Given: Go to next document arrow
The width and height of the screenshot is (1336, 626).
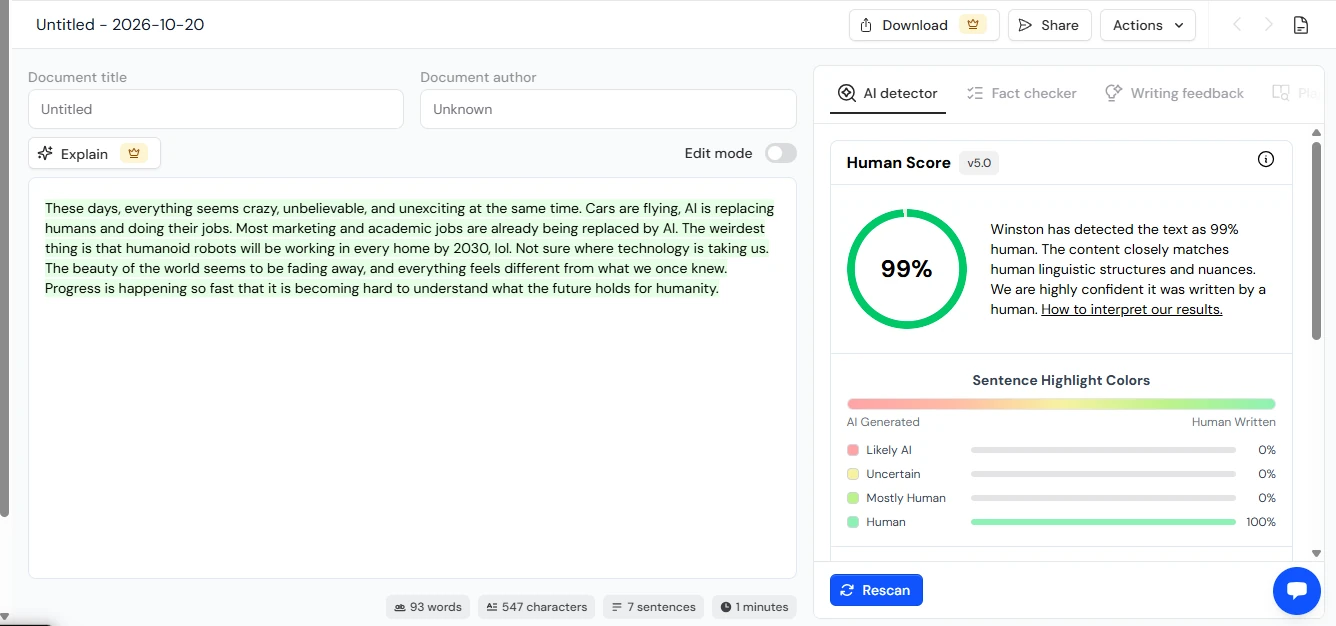Looking at the screenshot, I should (x=1268, y=25).
